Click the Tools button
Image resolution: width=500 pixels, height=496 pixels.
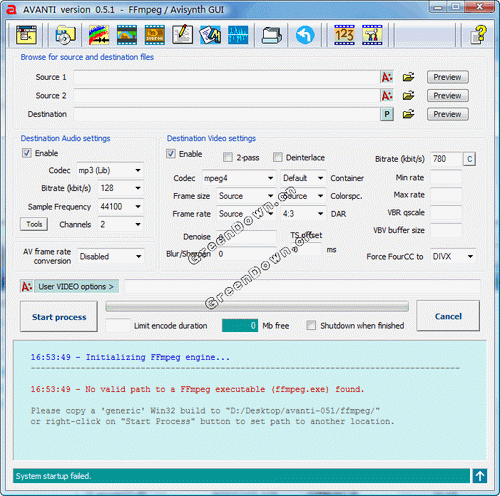click(x=34, y=224)
